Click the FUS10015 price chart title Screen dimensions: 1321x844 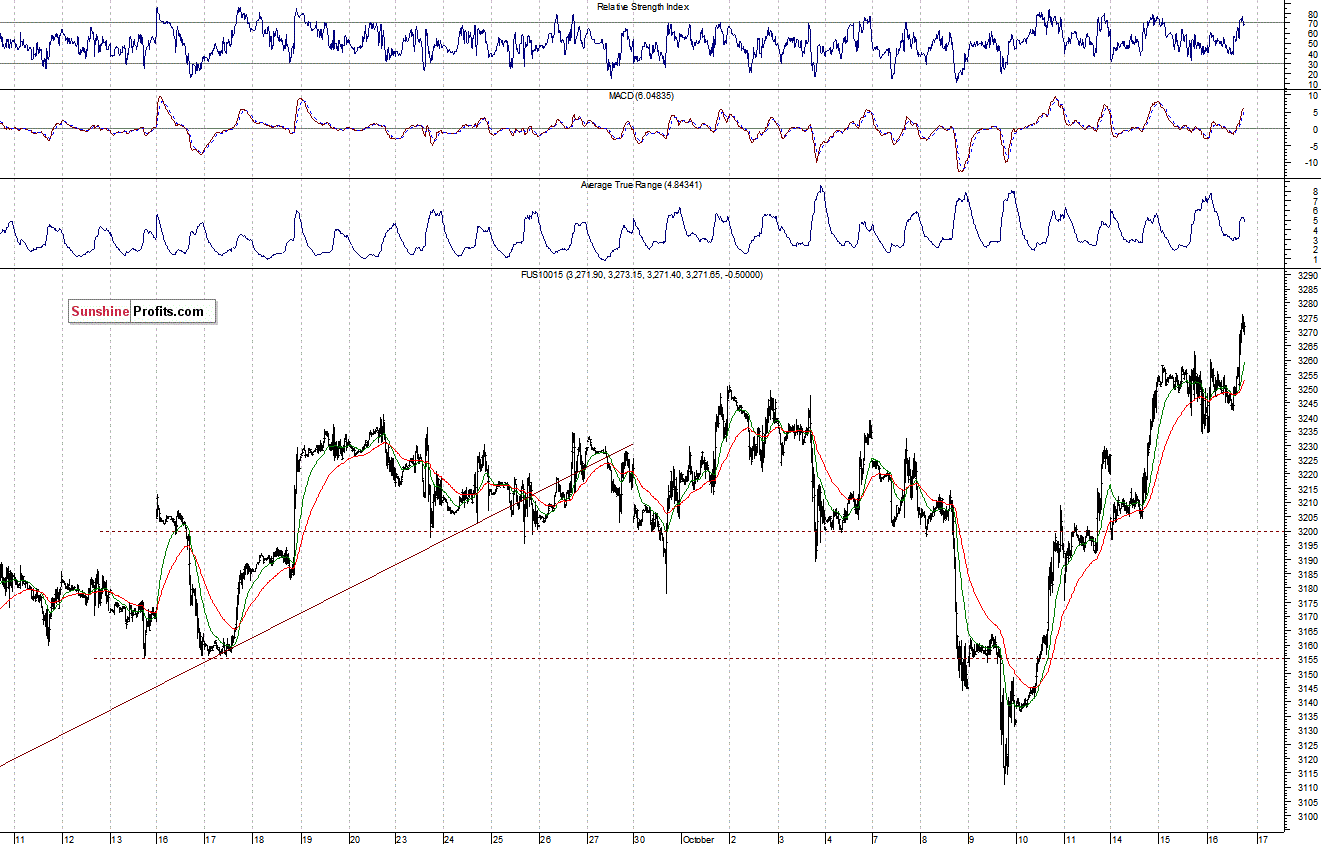643,274
